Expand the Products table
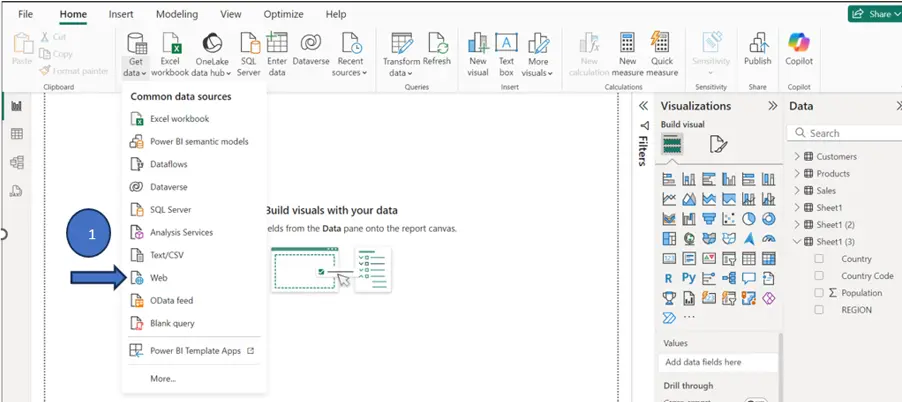The width and height of the screenshot is (902, 402). [797, 173]
